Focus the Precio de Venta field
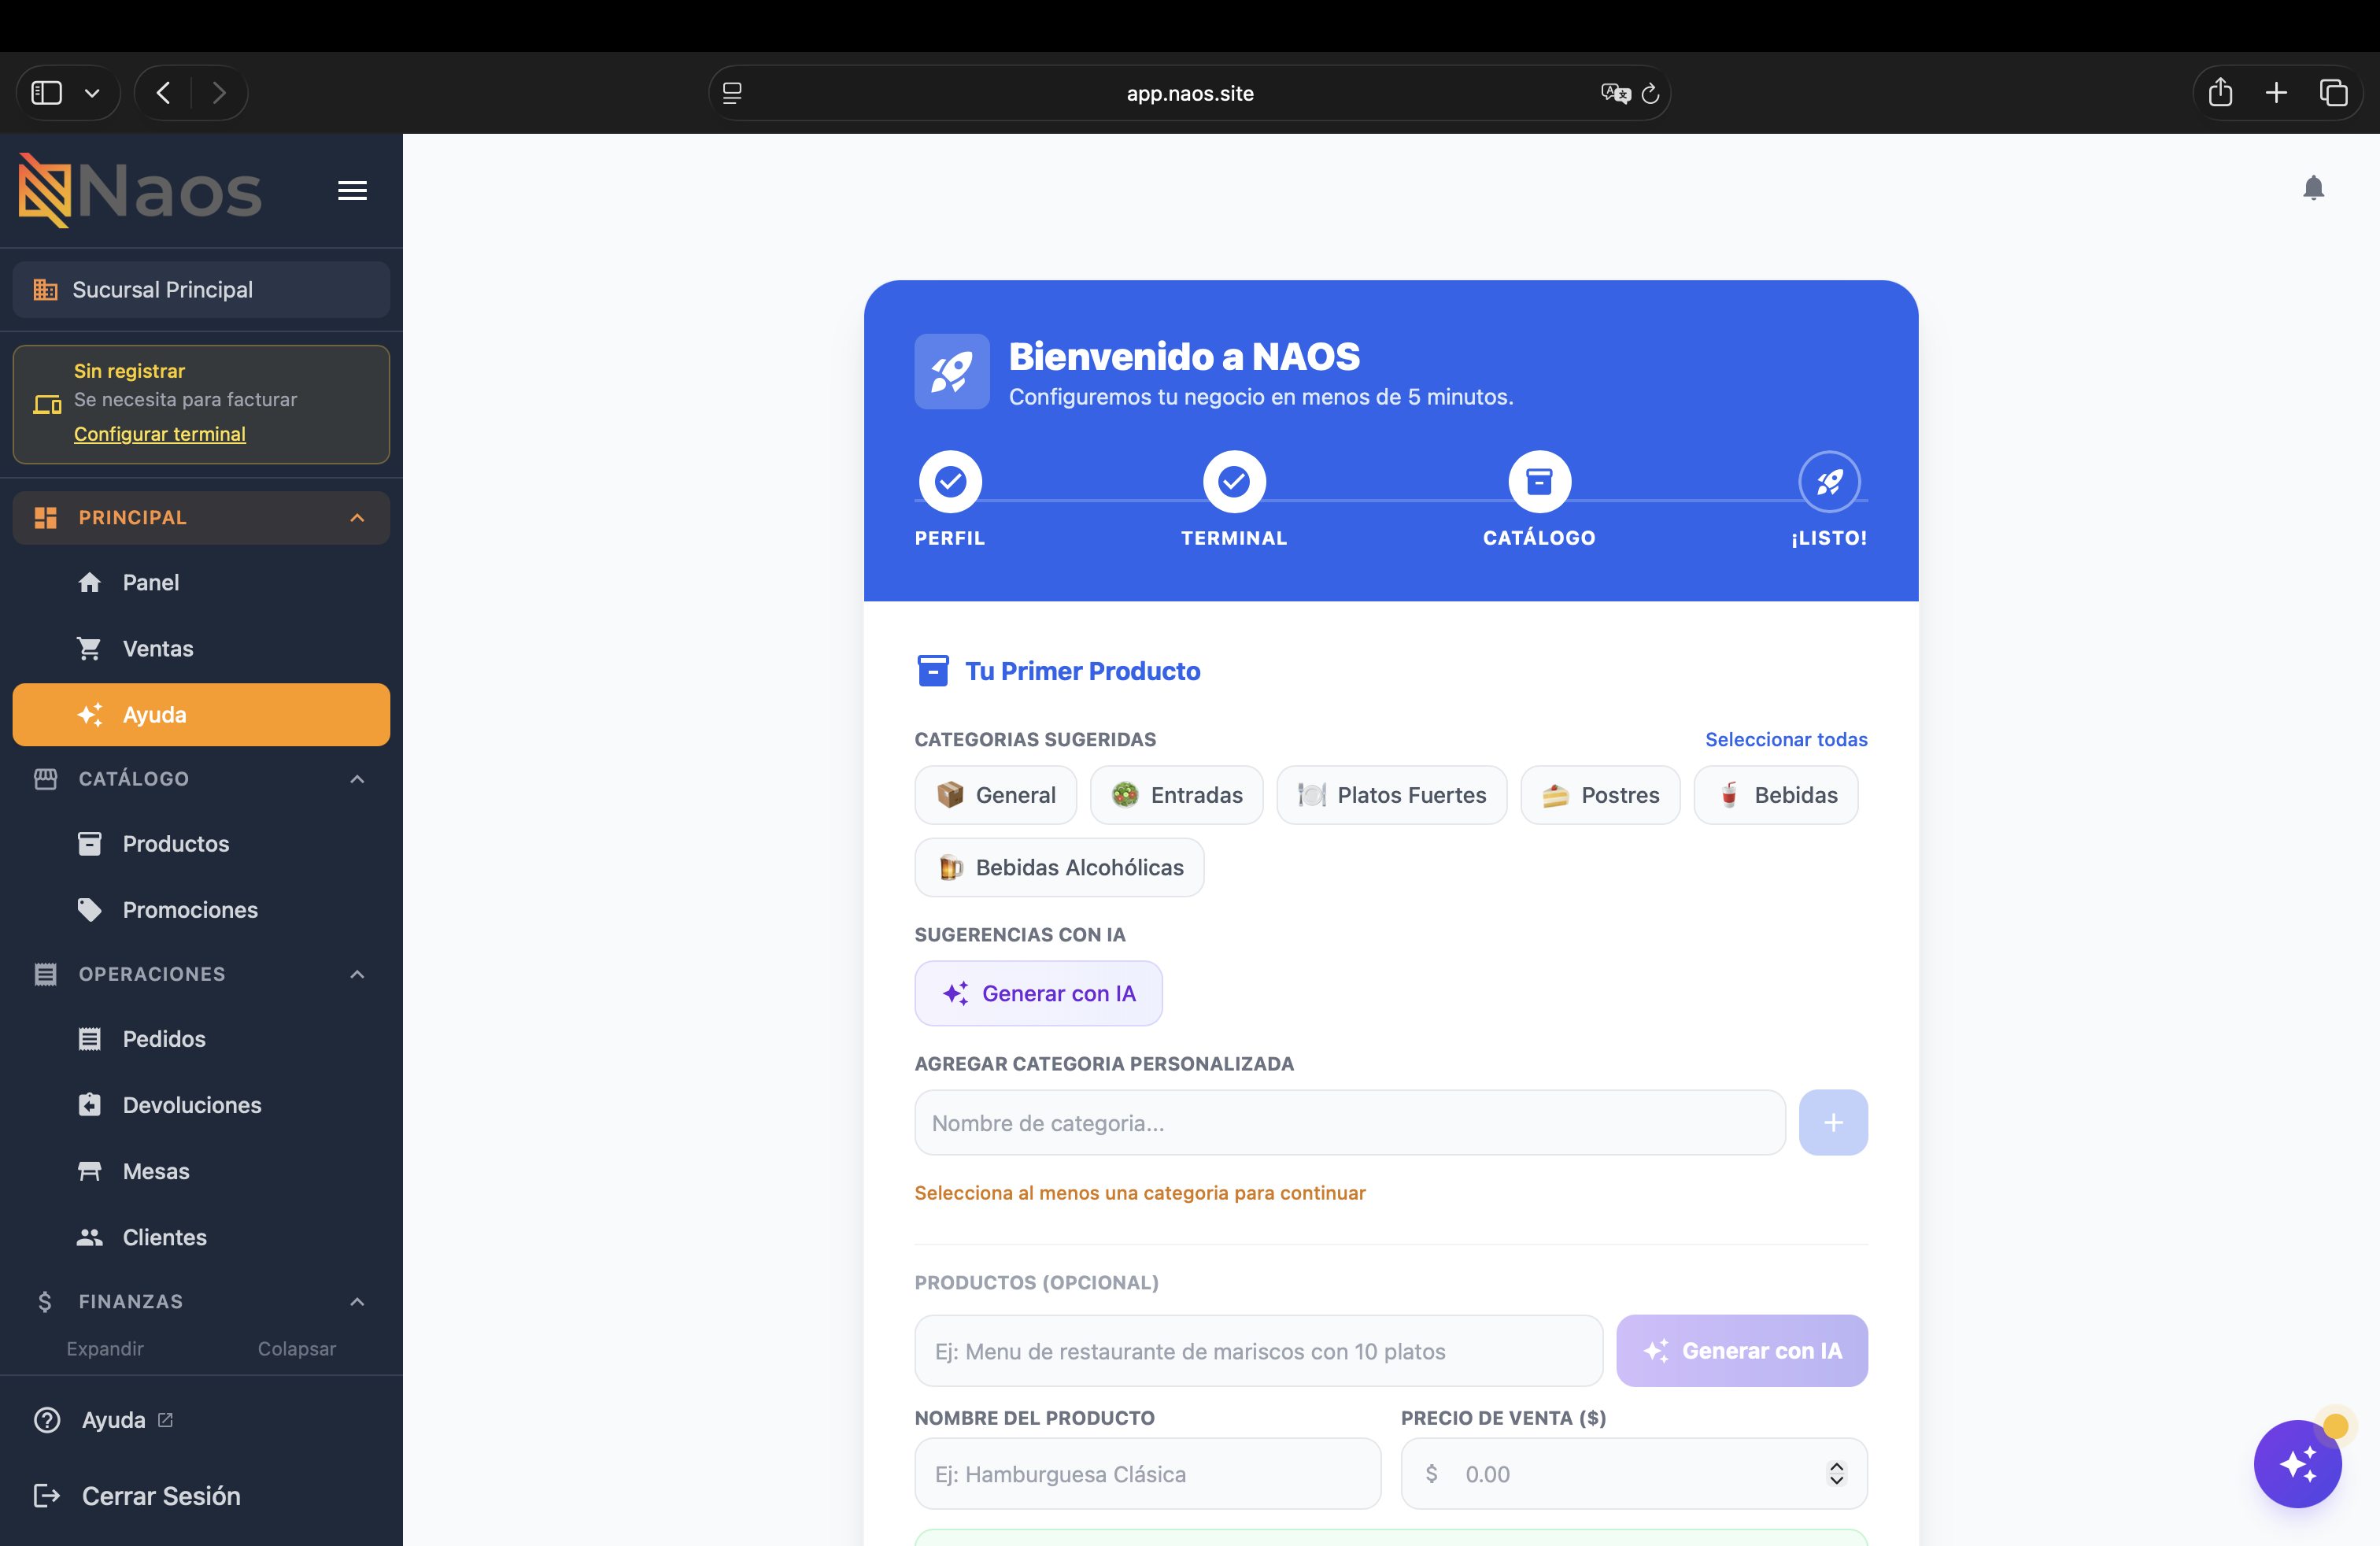2380x1546 pixels. (1634, 1474)
